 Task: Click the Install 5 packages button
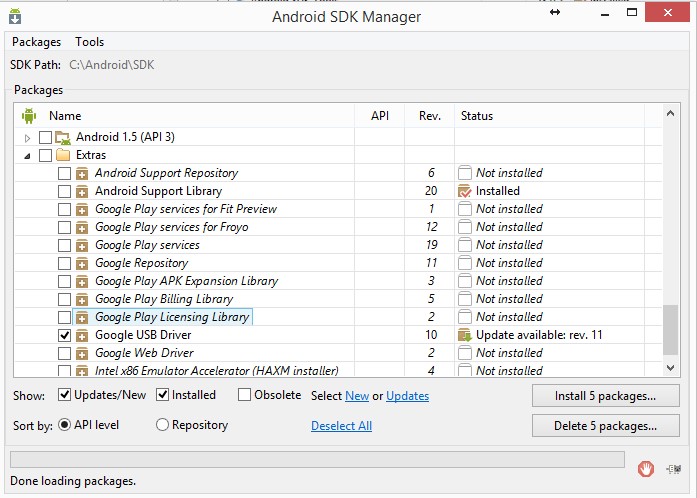click(605, 396)
